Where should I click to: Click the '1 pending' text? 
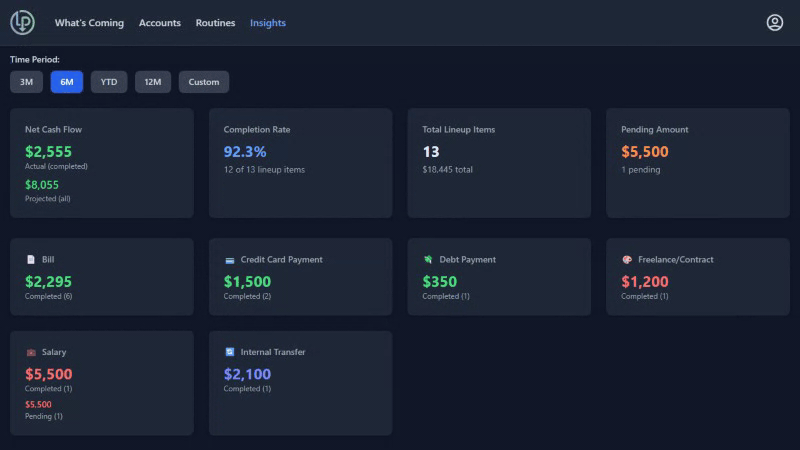tap(640, 170)
